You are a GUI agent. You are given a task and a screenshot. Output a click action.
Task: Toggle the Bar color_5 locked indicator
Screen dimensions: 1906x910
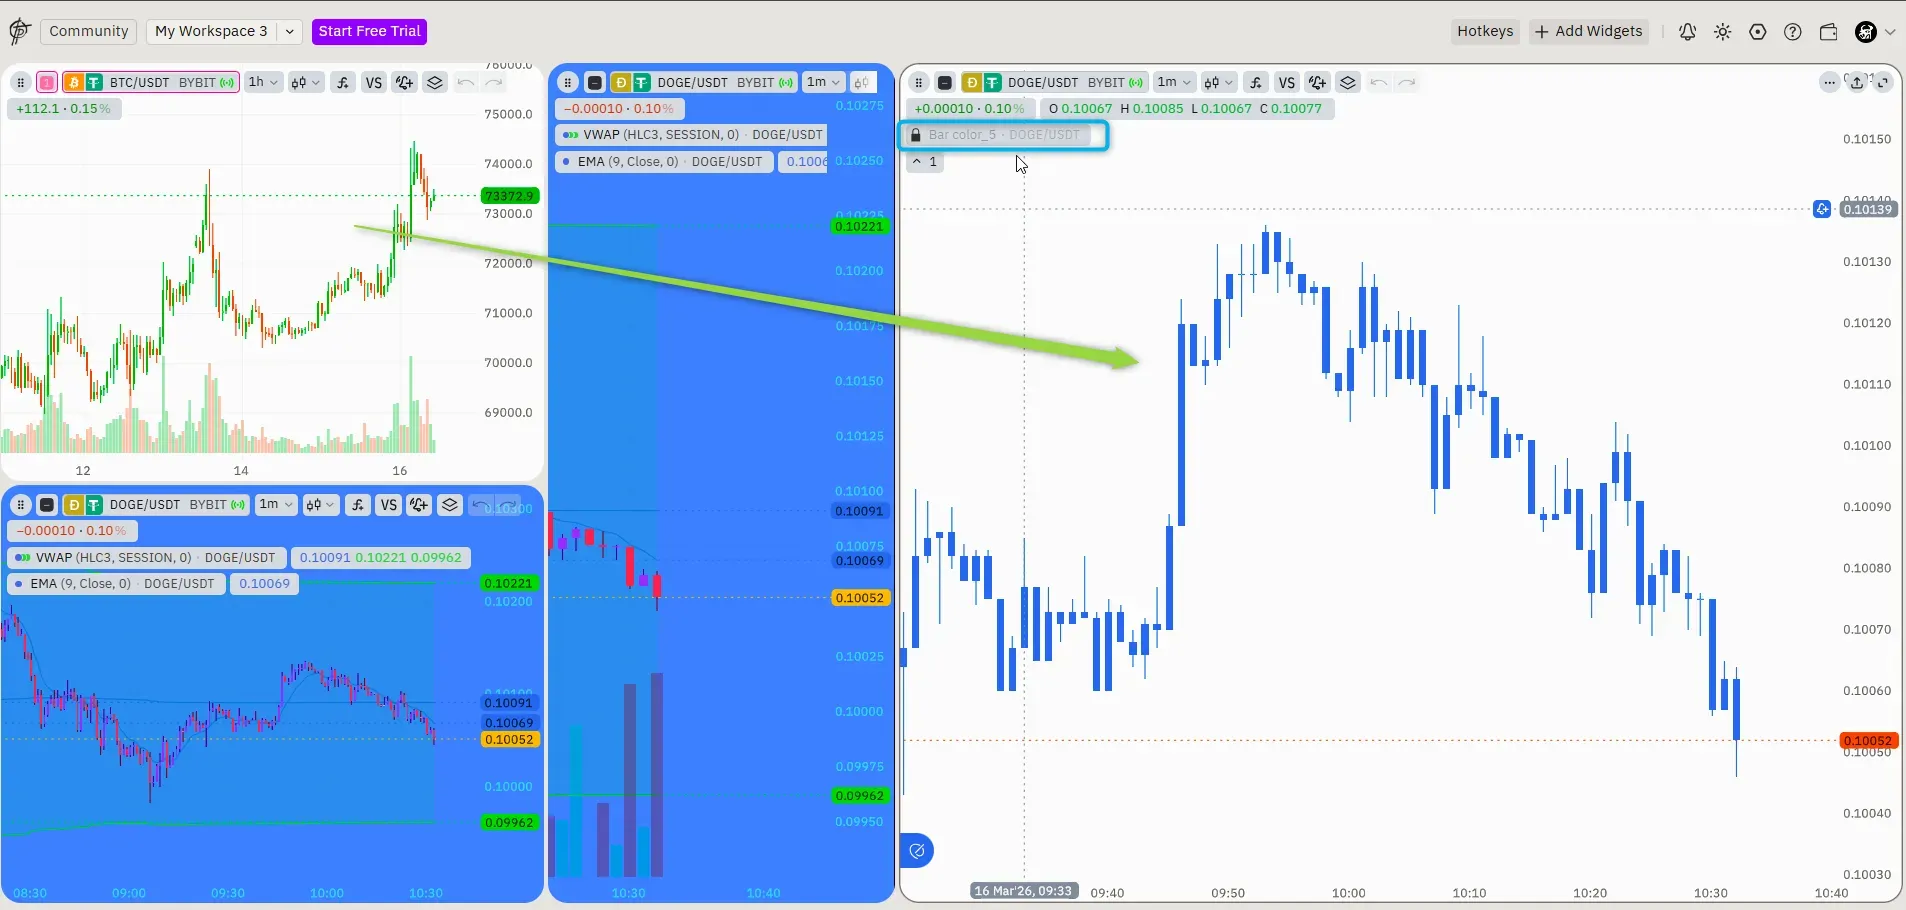click(x=1004, y=135)
